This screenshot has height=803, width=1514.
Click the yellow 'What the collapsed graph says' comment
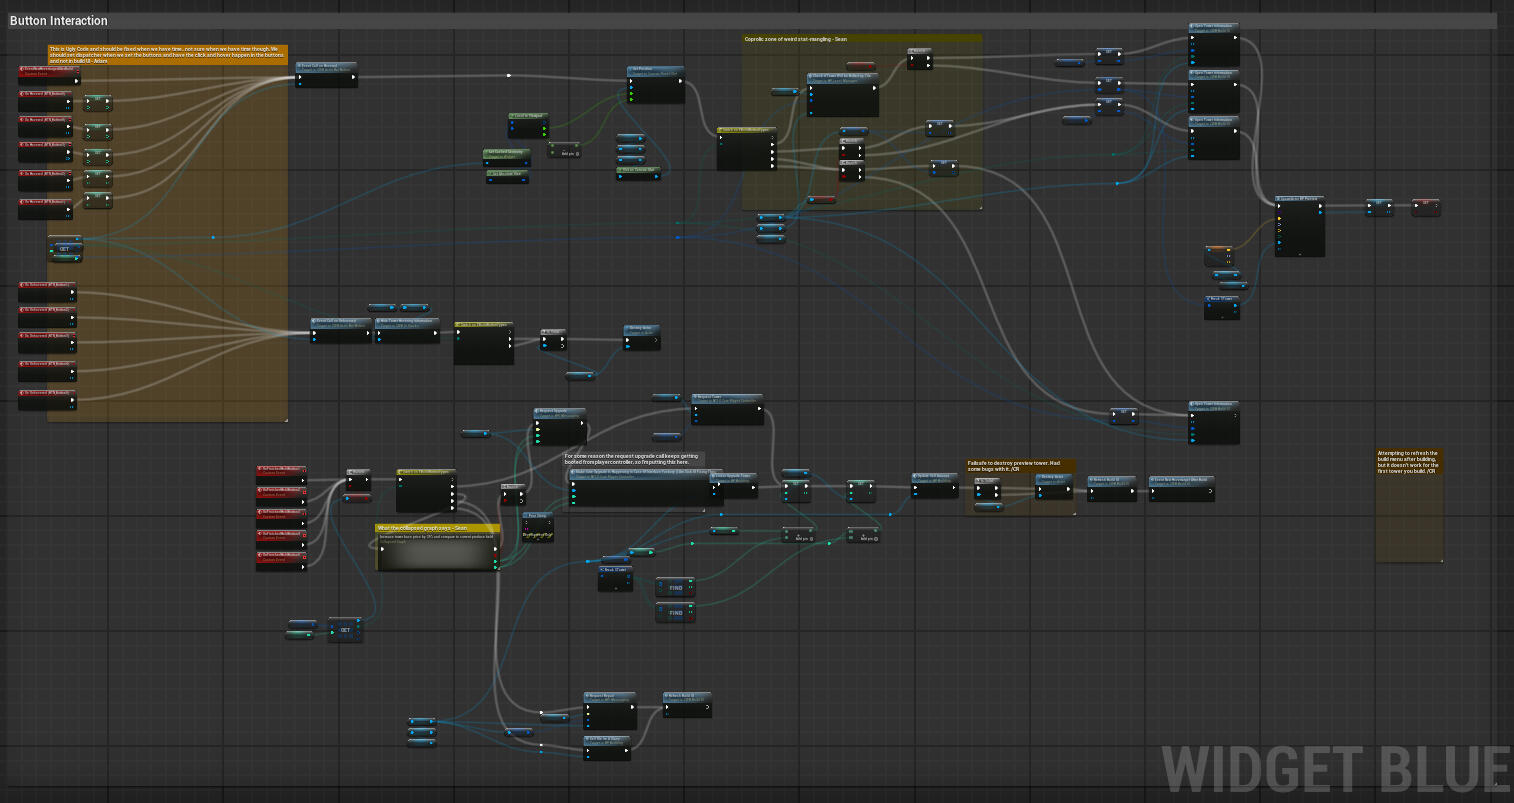pos(423,528)
